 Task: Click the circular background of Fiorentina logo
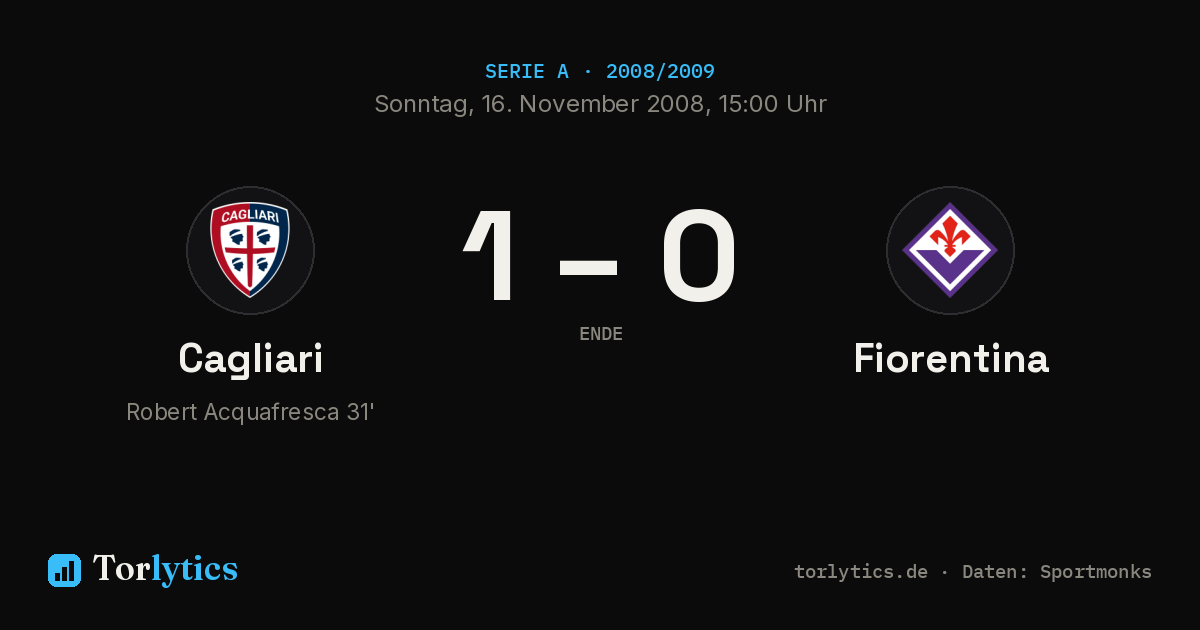pos(950,250)
